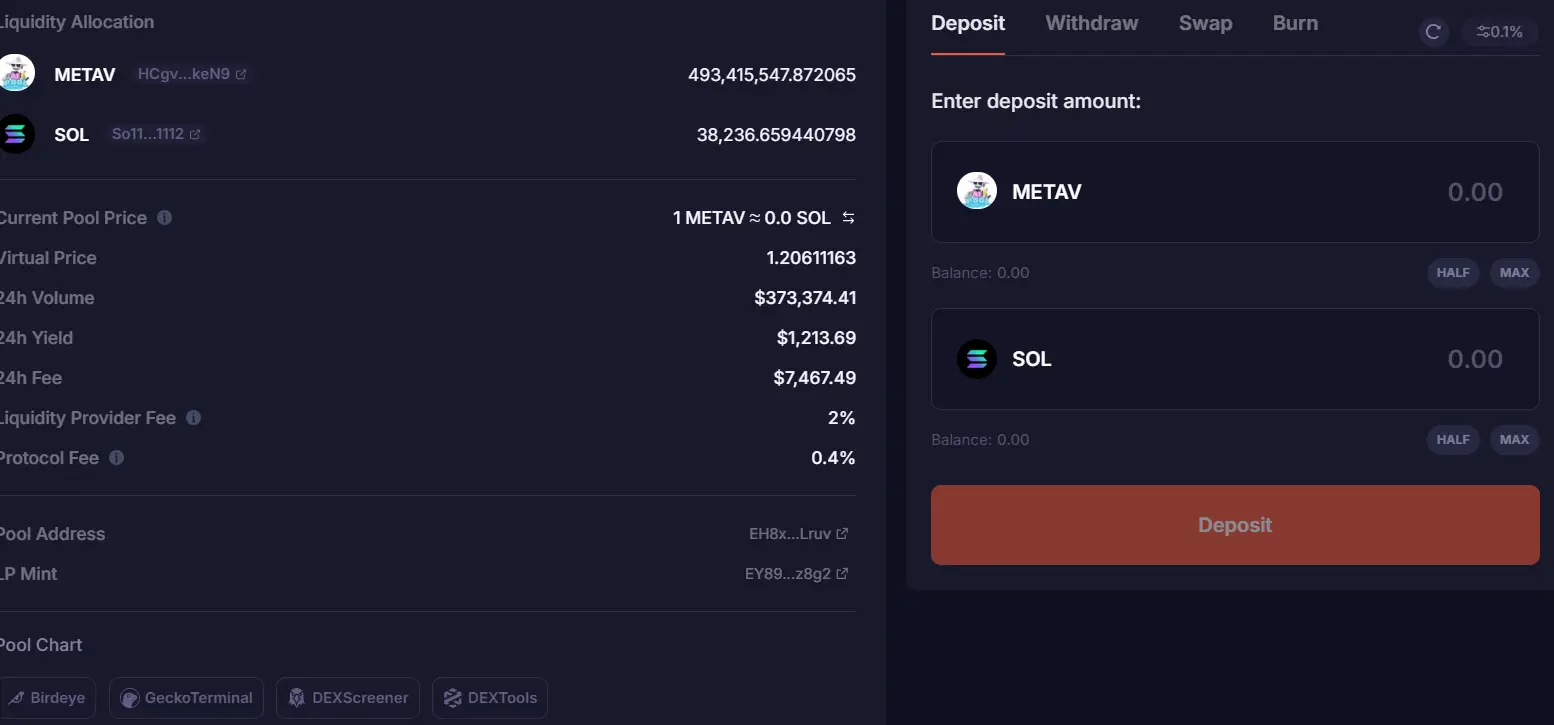1554x725 pixels.
Task: Click MAX for the SOL balance
Action: click(x=1514, y=440)
